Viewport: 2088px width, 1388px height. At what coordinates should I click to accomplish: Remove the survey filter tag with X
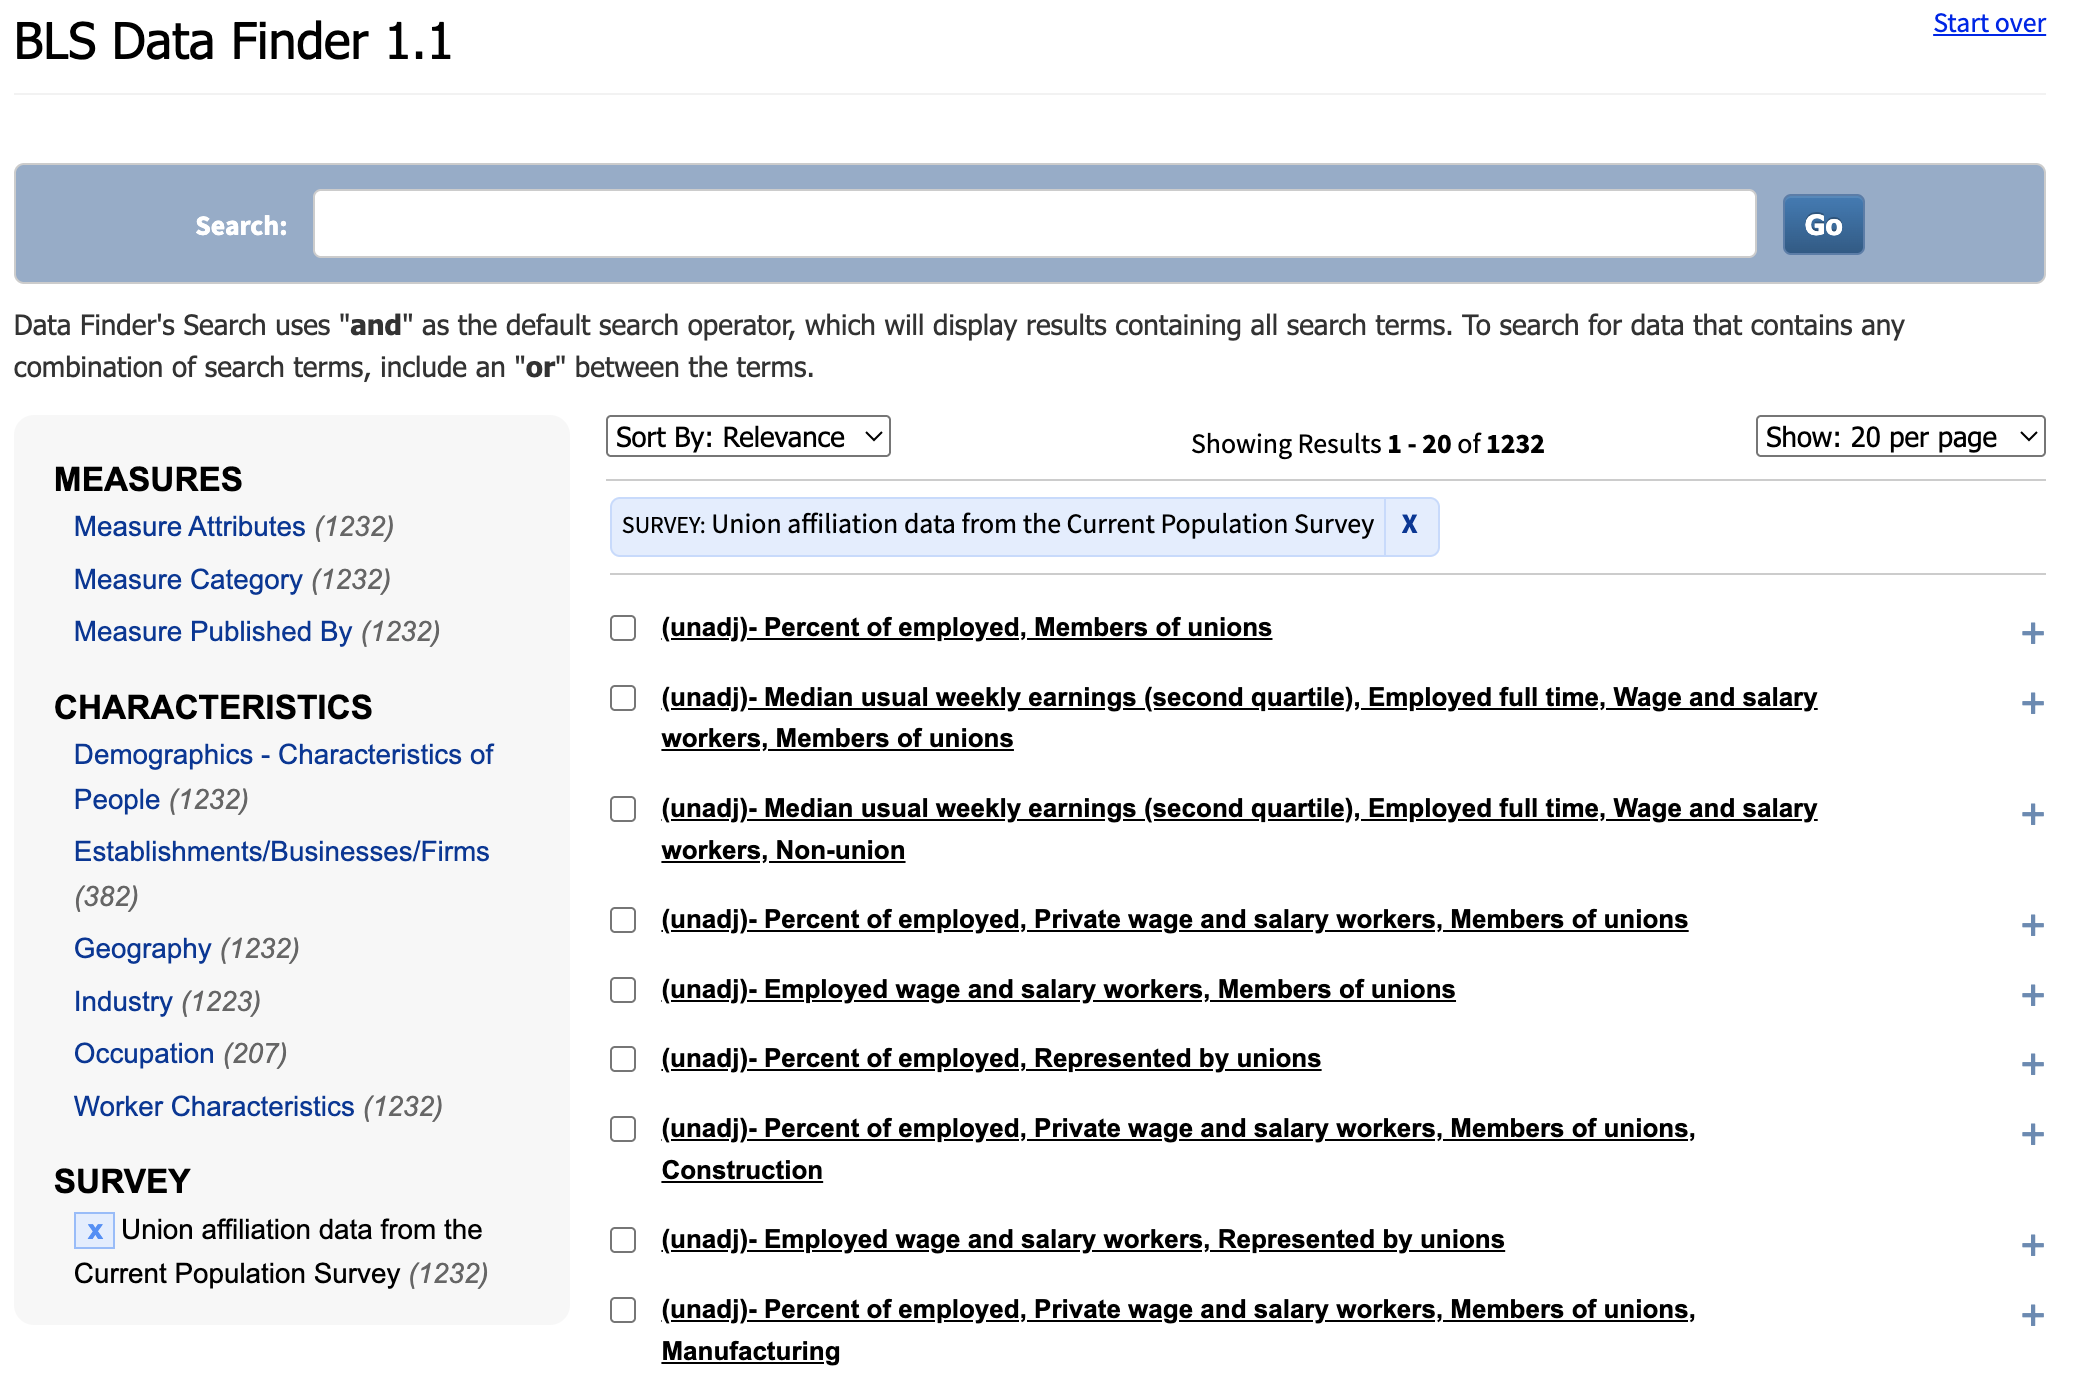click(x=1409, y=525)
